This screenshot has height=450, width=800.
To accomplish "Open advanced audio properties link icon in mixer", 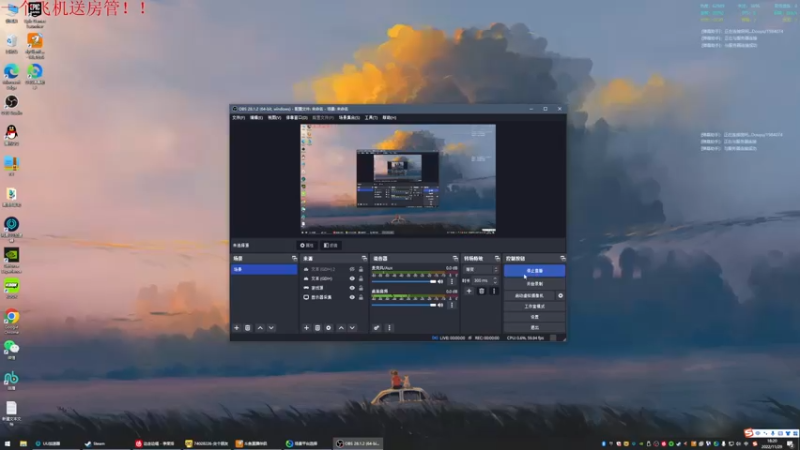I will [x=377, y=328].
